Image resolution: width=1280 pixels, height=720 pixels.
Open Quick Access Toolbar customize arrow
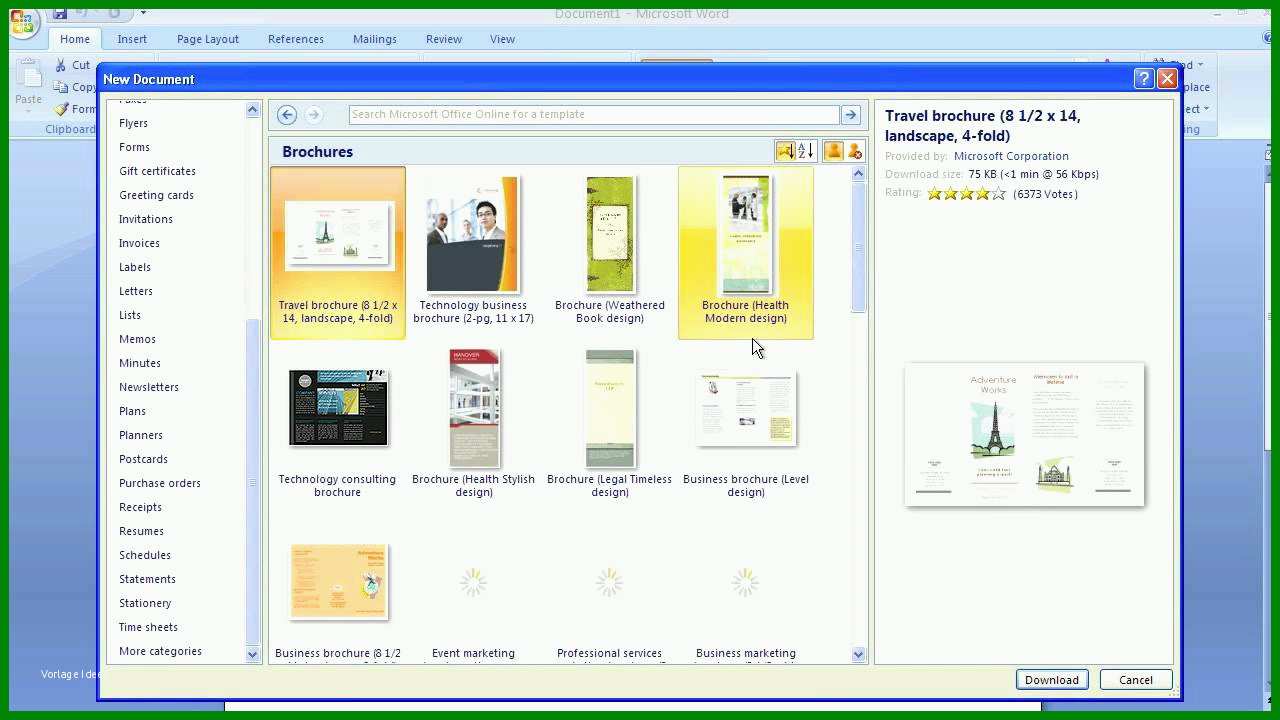click(143, 13)
